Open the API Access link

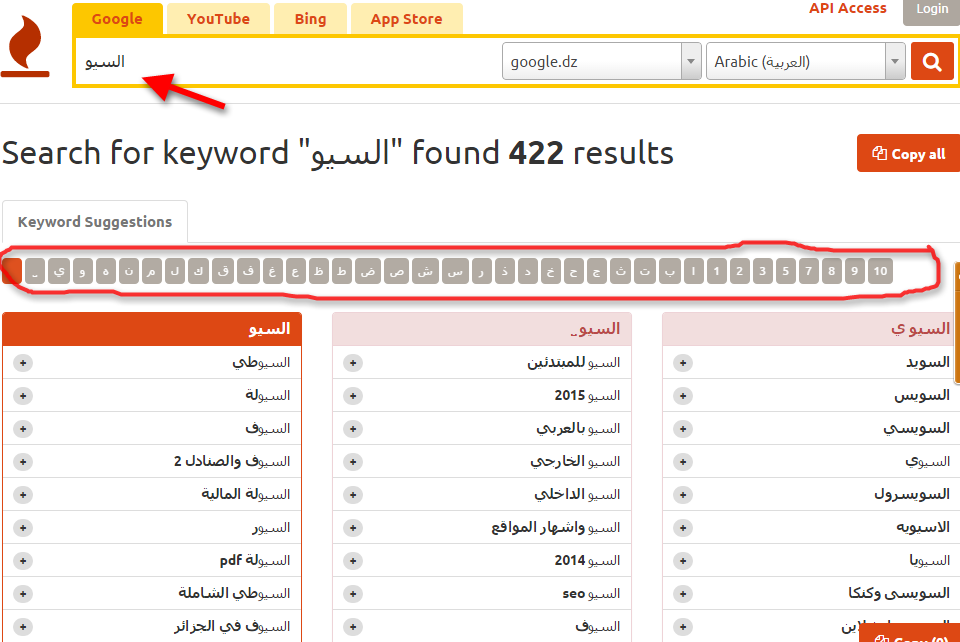847,9
